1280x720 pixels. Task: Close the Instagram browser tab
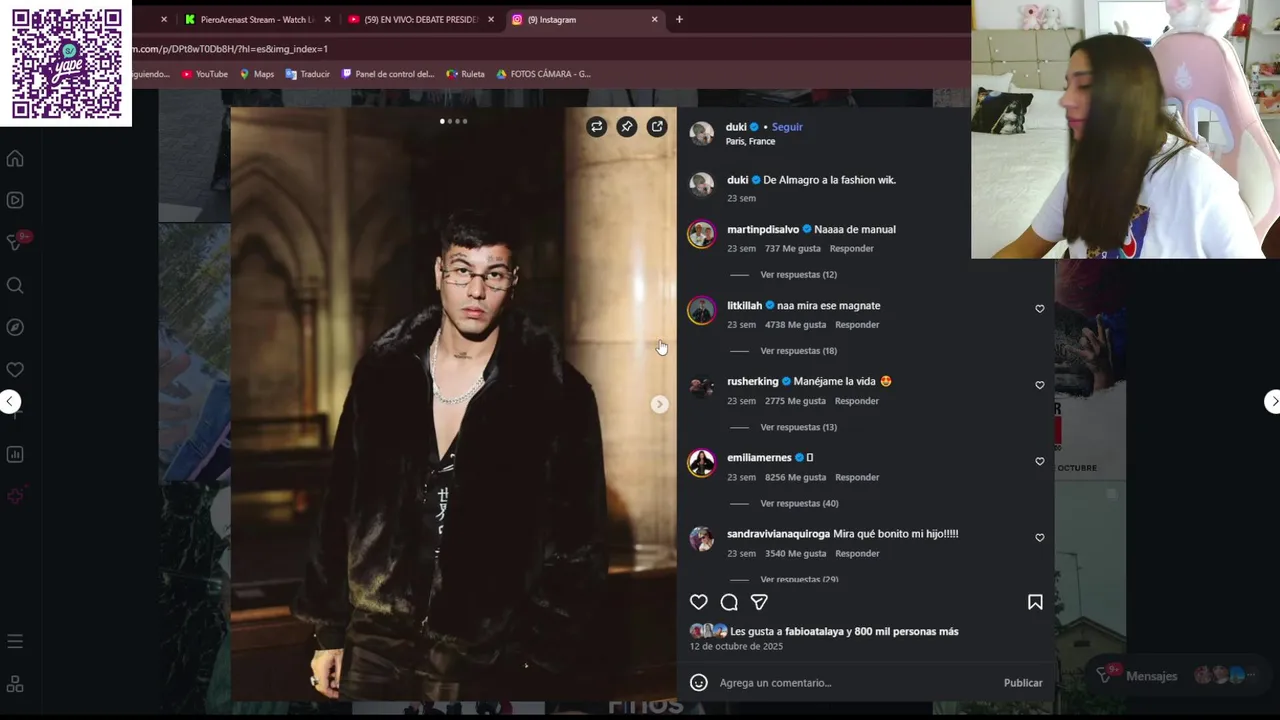pyautogui.click(x=655, y=19)
